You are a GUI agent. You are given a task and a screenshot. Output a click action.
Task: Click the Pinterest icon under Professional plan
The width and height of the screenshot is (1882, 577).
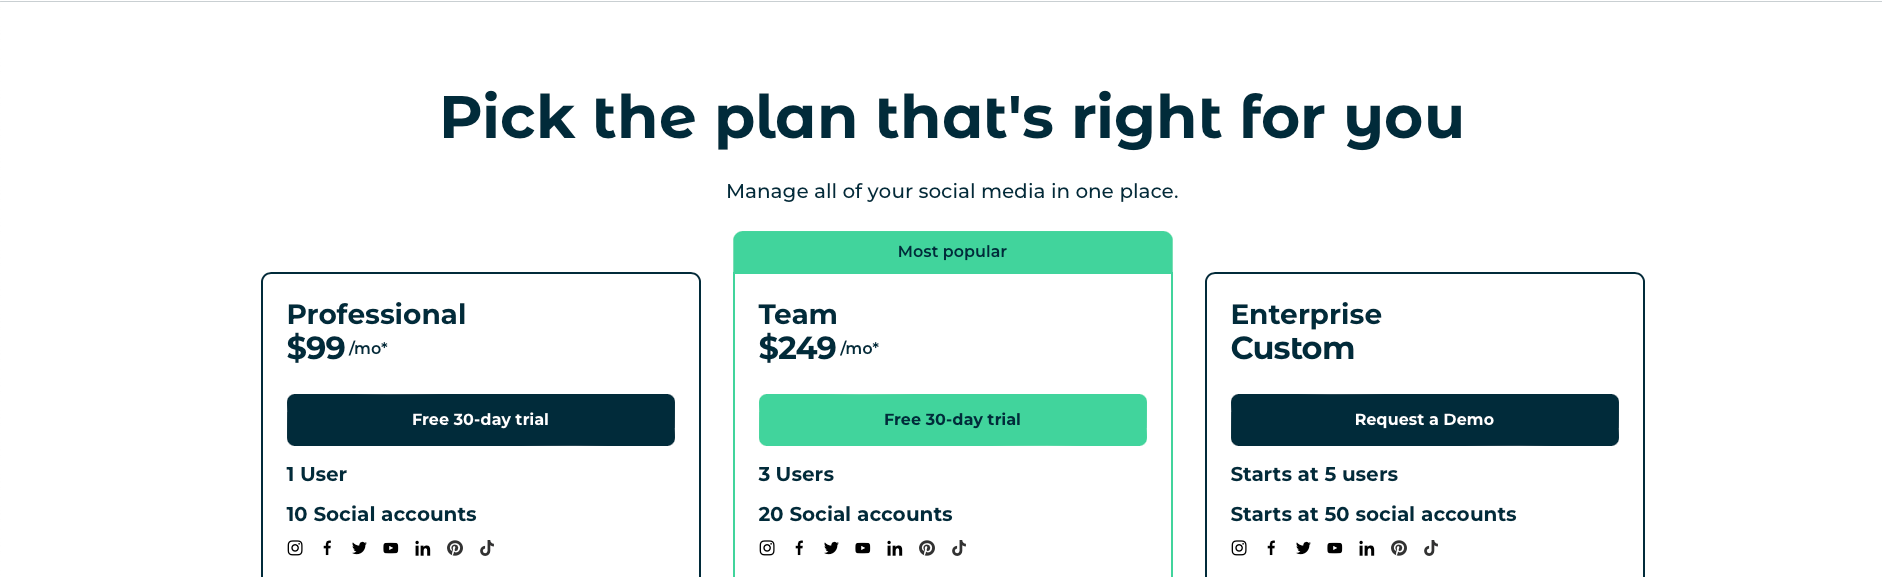point(455,548)
